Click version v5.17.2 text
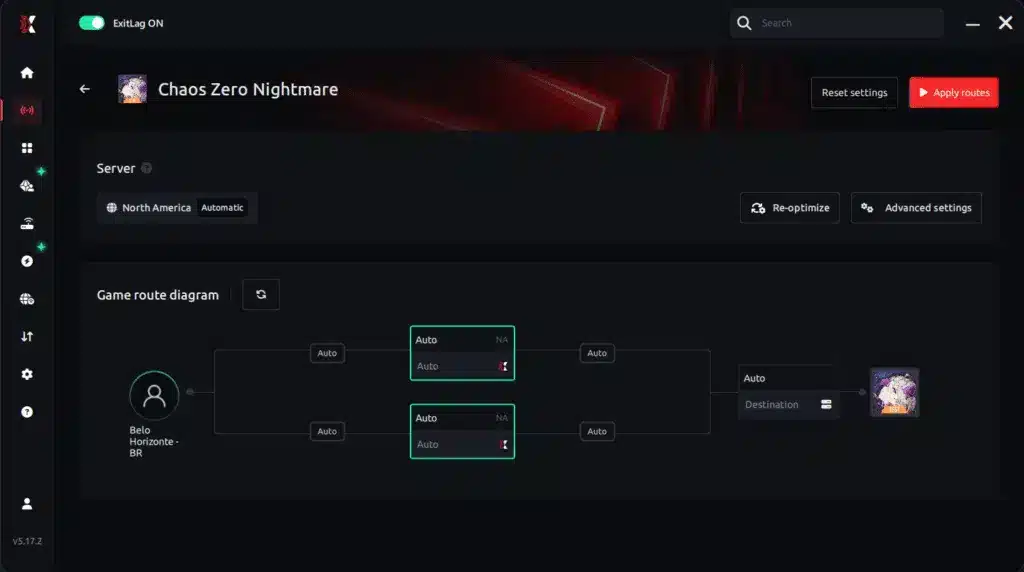The height and width of the screenshot is (572, 1024). pyautogui.click(x=27, y=541)
